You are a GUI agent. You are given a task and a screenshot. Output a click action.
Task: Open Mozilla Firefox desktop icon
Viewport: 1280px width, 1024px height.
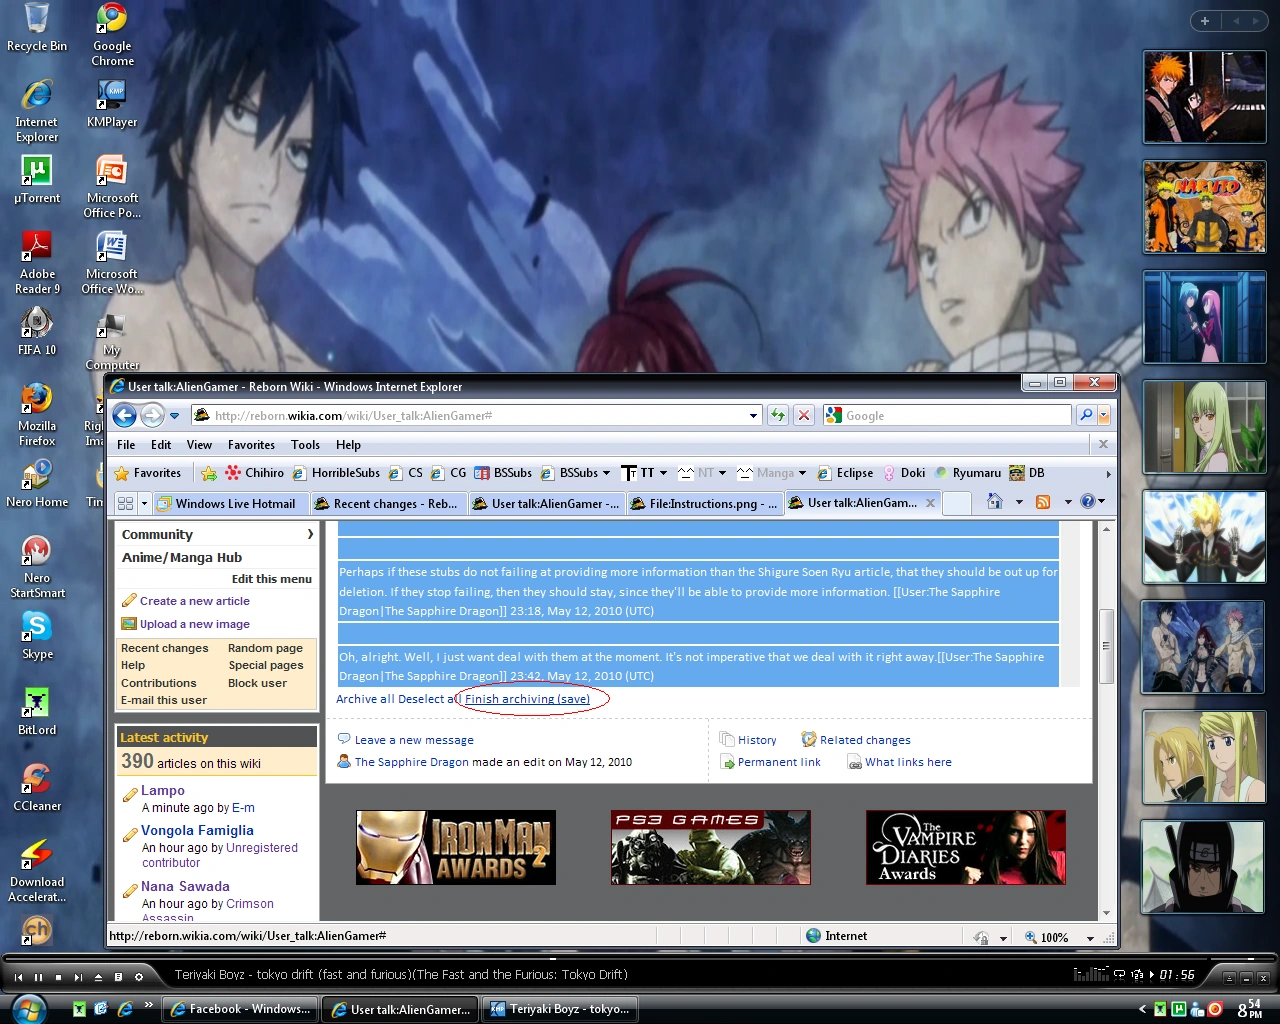(x=37, y=415)
